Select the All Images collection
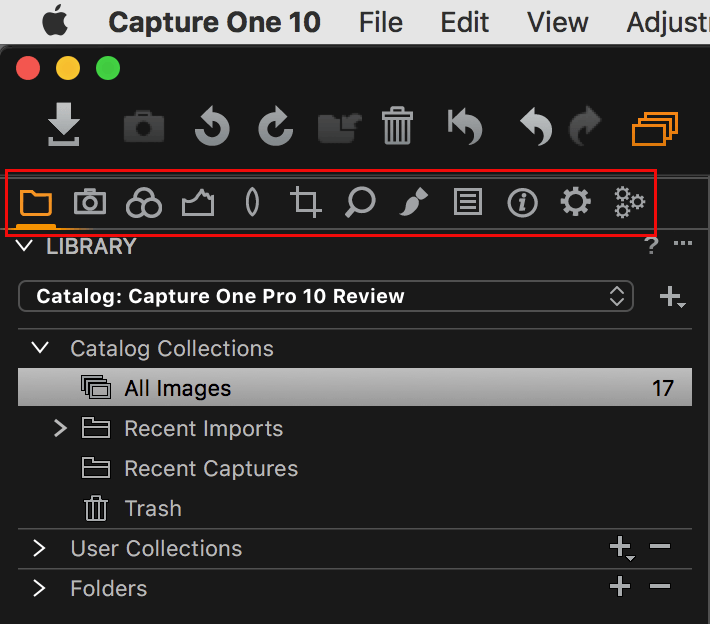The width and height of the screenshot is (710, 624). click(355, 388)
